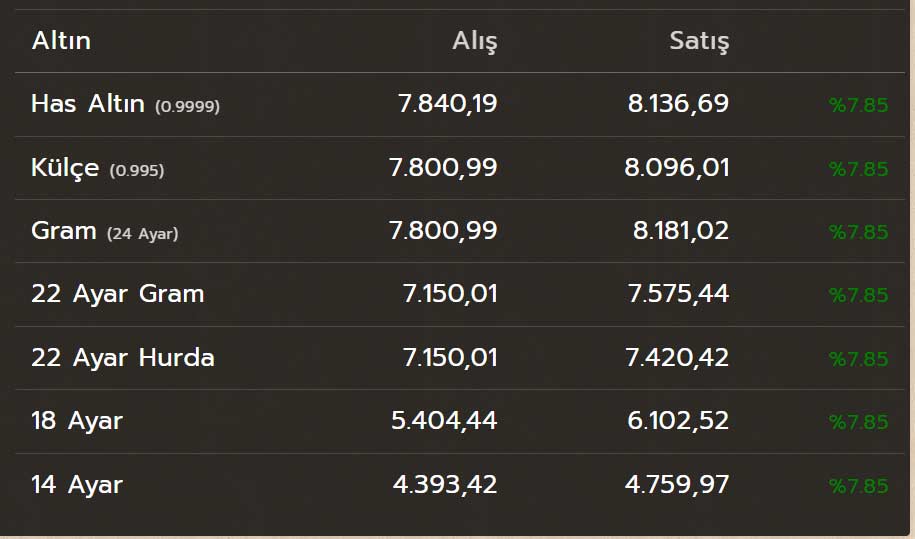The image size is (915, 539).
Task: Select the 18 Ayar row label
Action: (x=76, y=421)
